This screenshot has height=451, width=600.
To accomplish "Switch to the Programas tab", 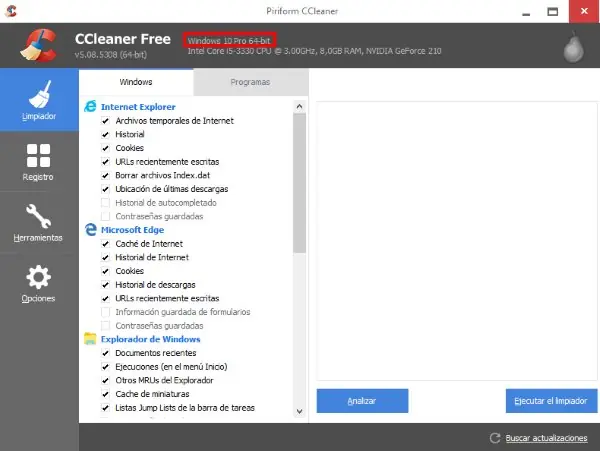I will click(250, 82).
